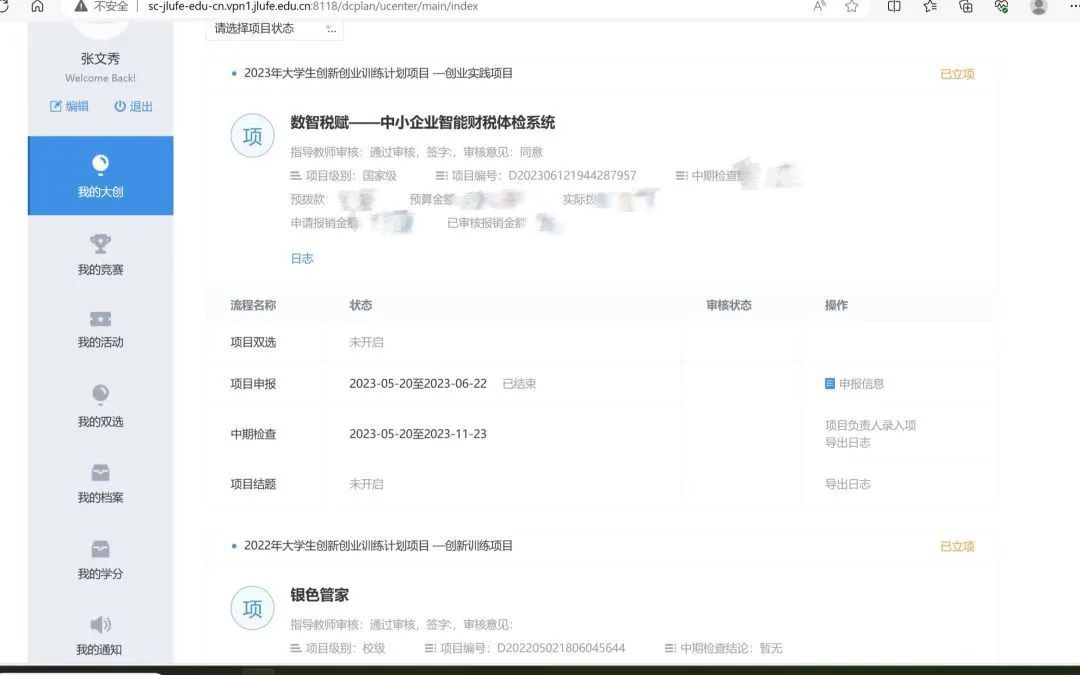Click the 已结束 status text
The height and width of the screenshot is (675, 1080).
[519, 384]
